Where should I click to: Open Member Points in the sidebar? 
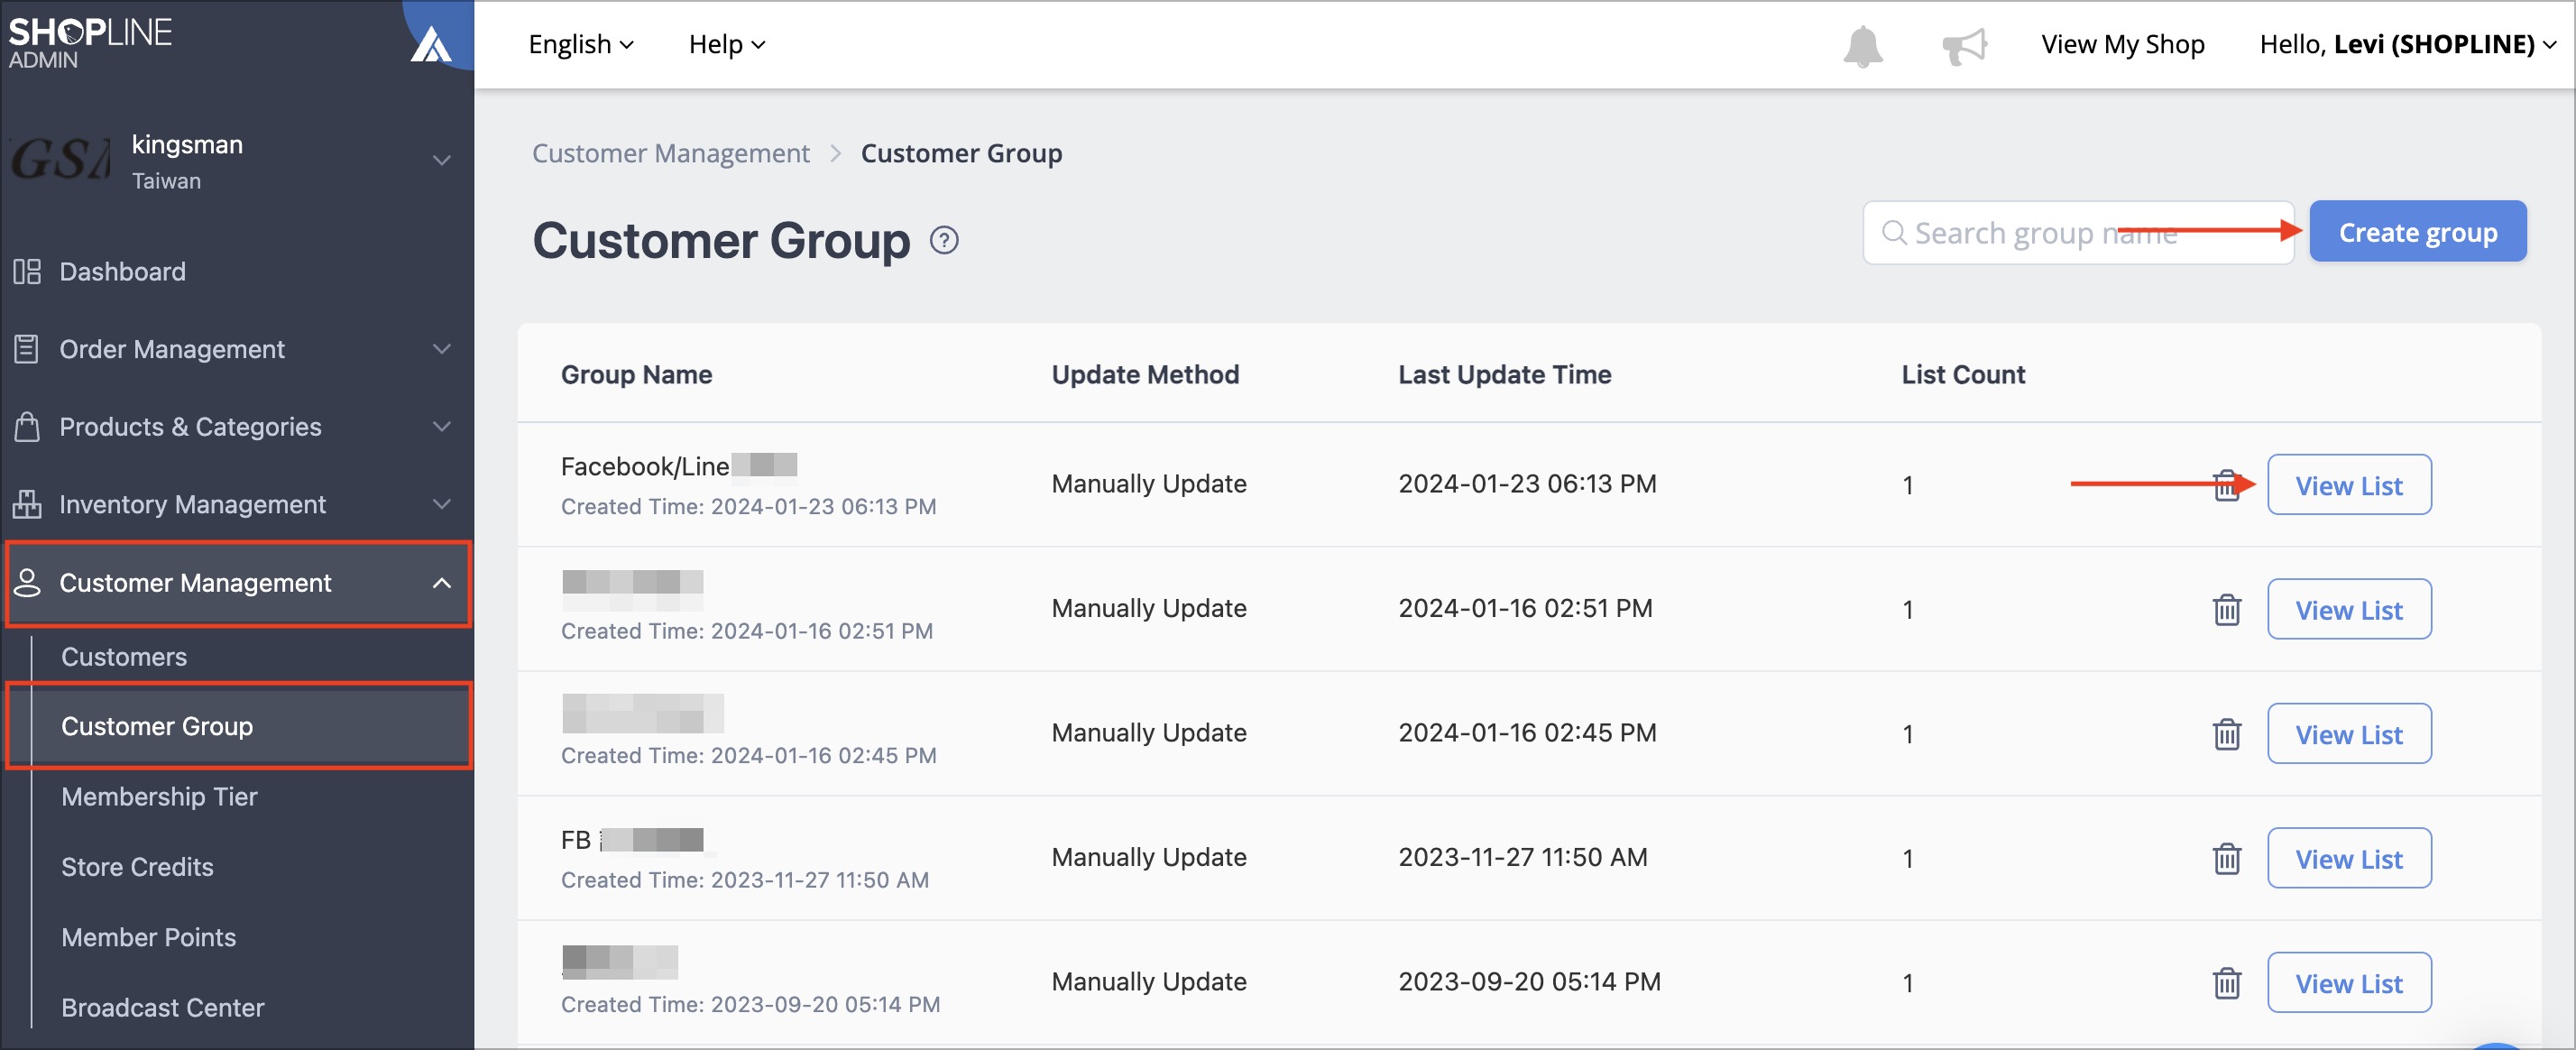click(x=148, y=937)
